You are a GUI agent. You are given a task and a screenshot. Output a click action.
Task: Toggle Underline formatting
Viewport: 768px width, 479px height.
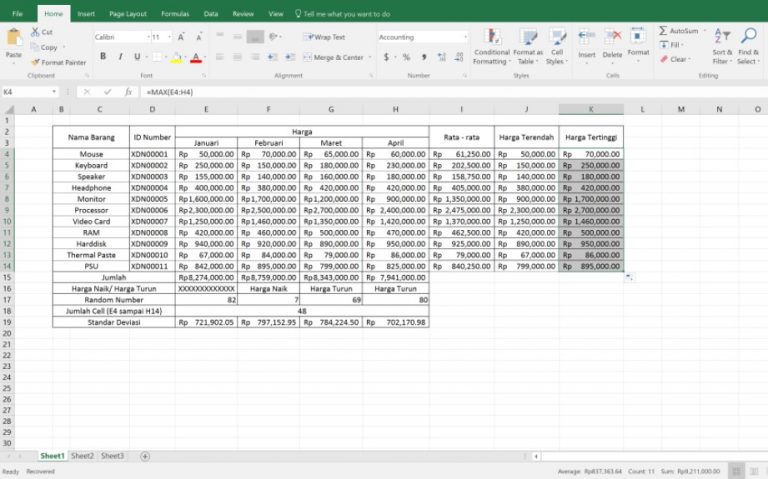coord(138,57)
